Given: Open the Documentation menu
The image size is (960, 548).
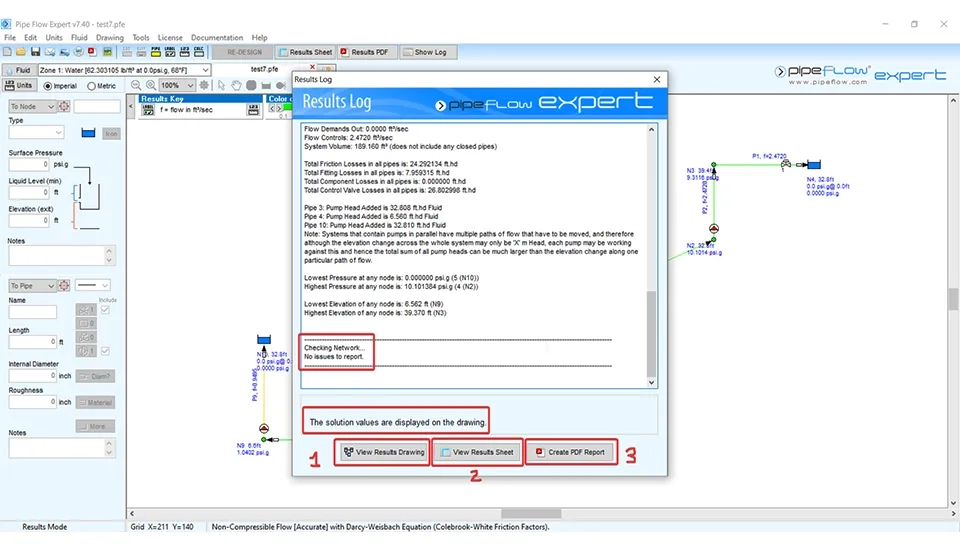Looking at the screenshot, I should pos(216,38).
